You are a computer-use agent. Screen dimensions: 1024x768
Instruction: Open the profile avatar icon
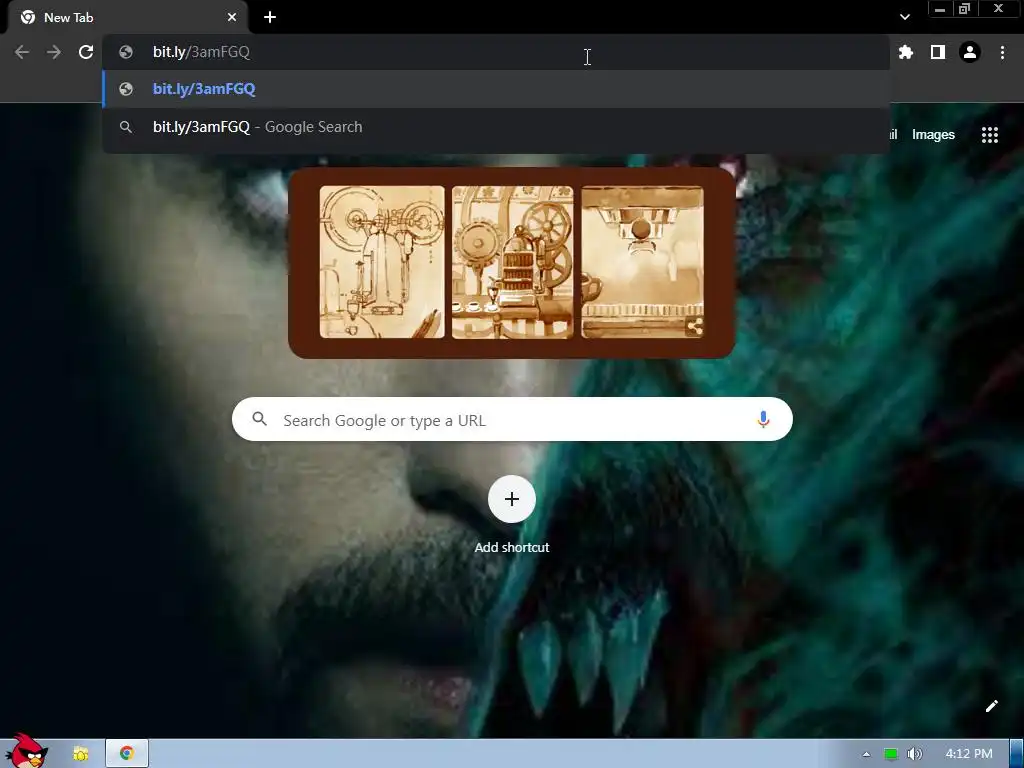pyautogui.click(x=970, y=52)
